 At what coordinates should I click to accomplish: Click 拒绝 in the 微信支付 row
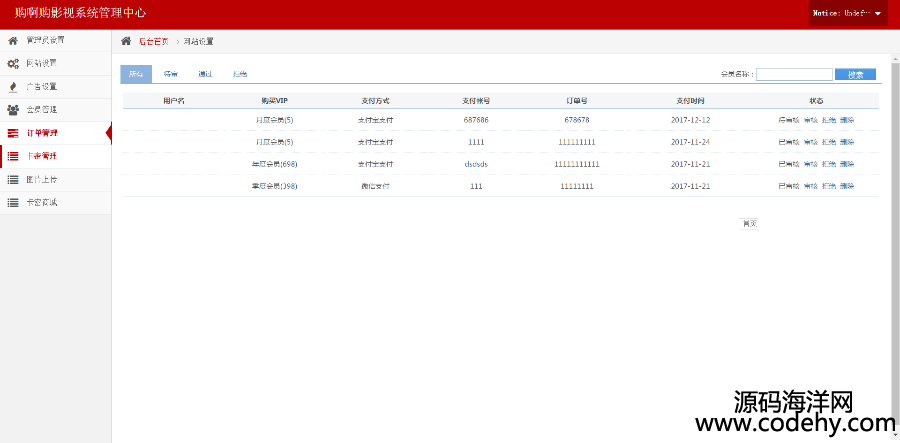pos(828,186)
